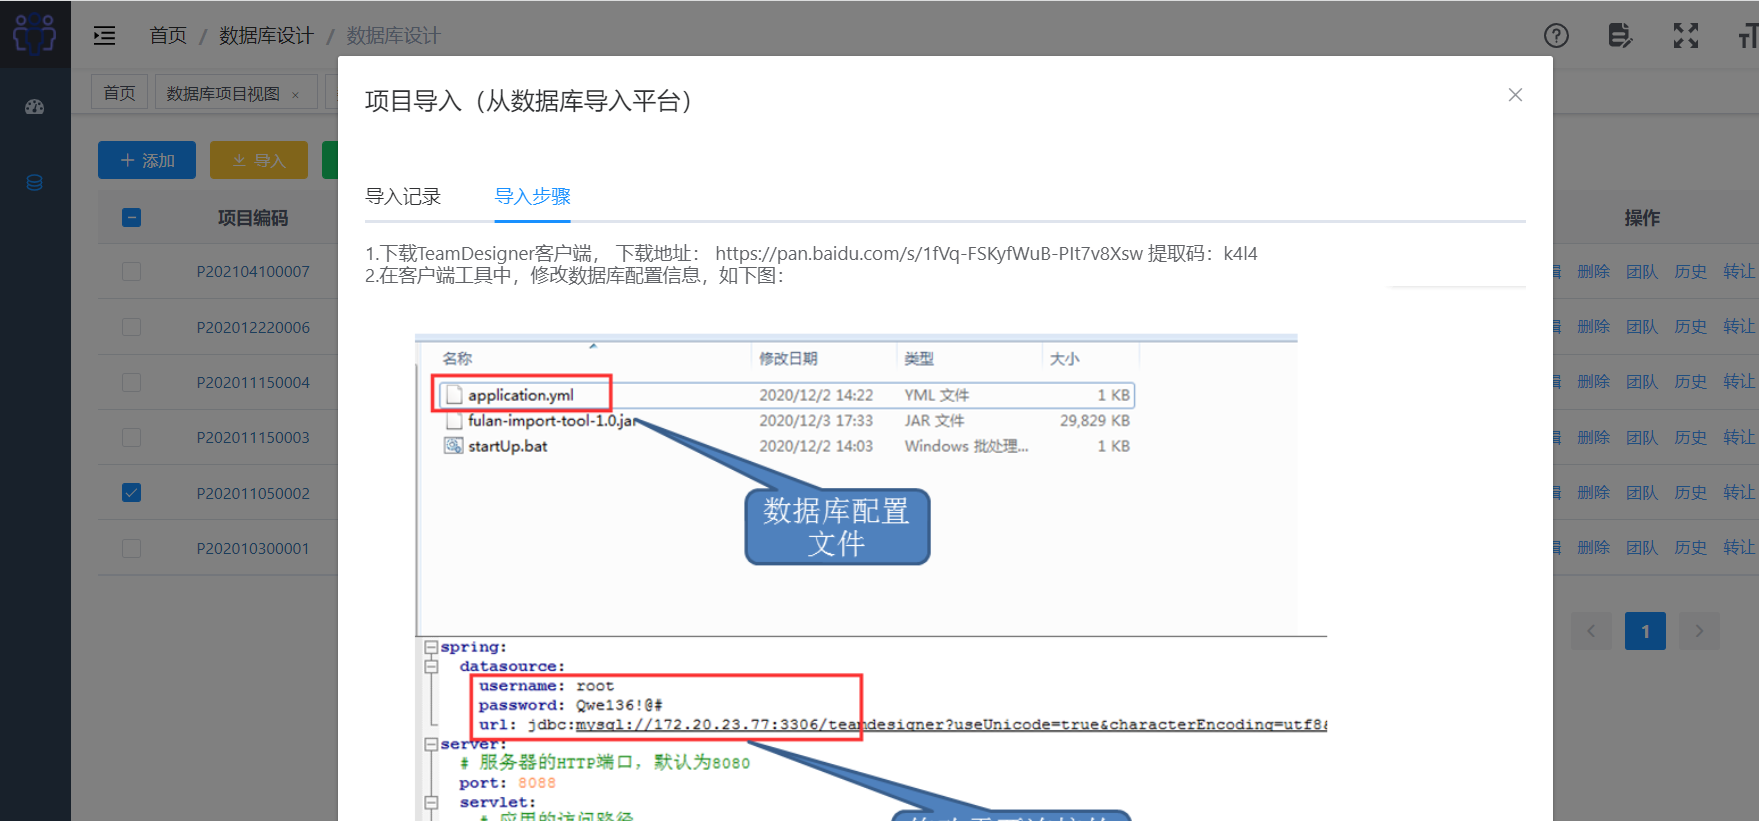Open the help question-mark icon in the header
Viewport: 1759px width, 821px height.
[1556, 36]
